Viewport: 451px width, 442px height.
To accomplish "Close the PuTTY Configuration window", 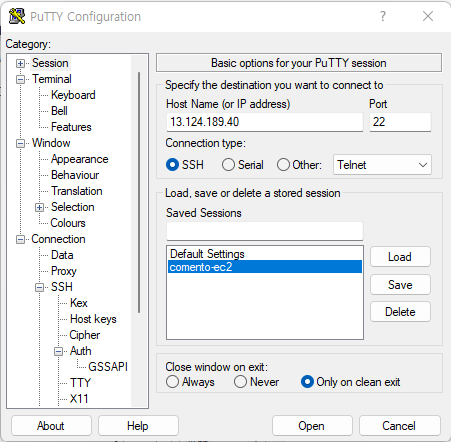I will coord(428,16).
